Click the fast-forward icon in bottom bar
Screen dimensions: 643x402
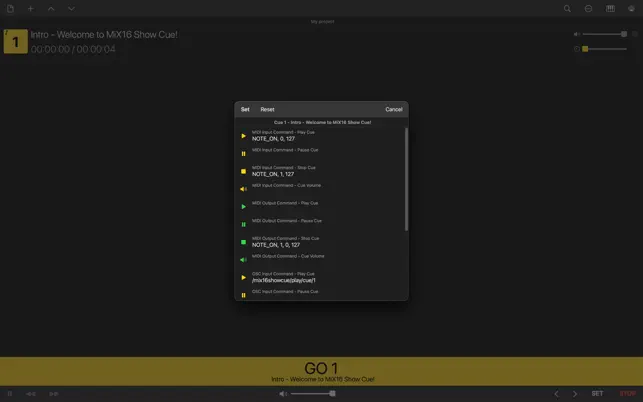[54, 394]
